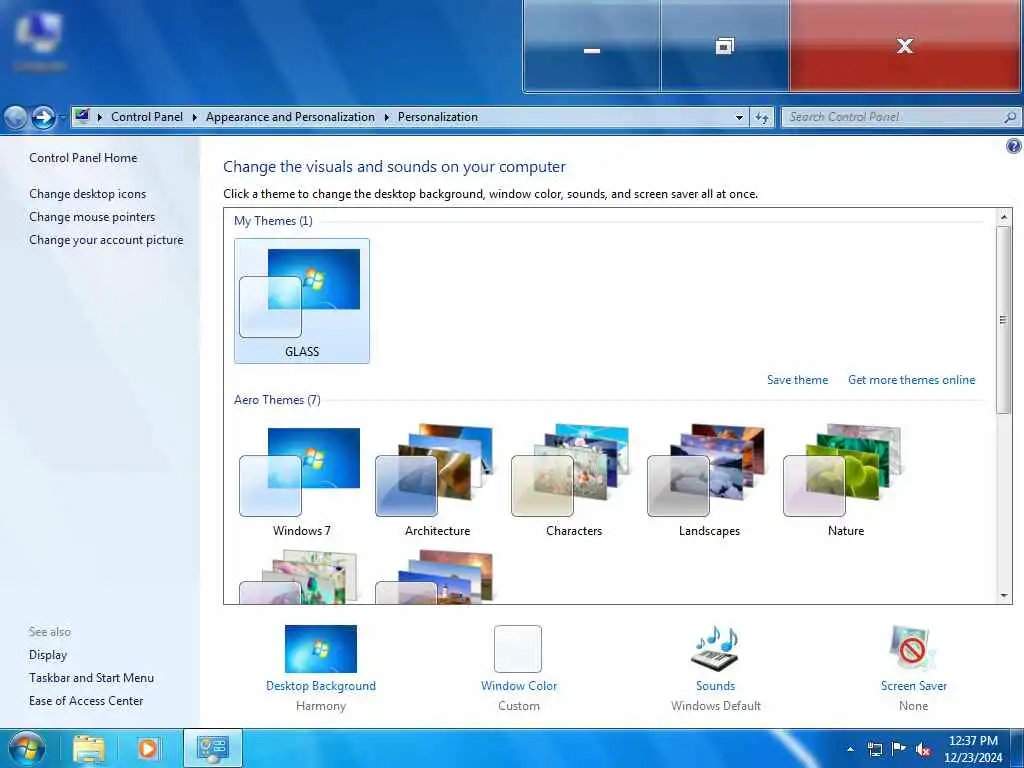Open Desktop Background thumbnail icon
Screen dimensions: 1024x768
point(321,649)
